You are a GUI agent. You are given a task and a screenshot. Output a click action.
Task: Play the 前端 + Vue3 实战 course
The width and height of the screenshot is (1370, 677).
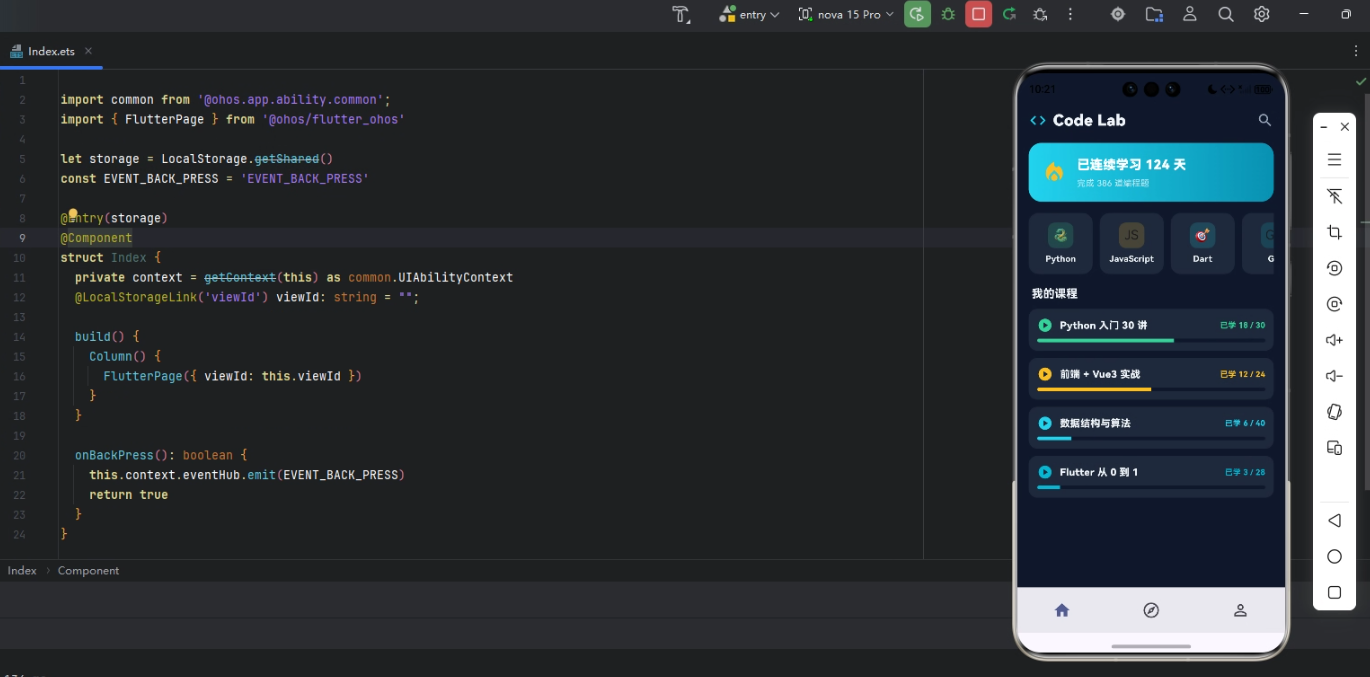pyautogui.click(x=1045, y=374)
